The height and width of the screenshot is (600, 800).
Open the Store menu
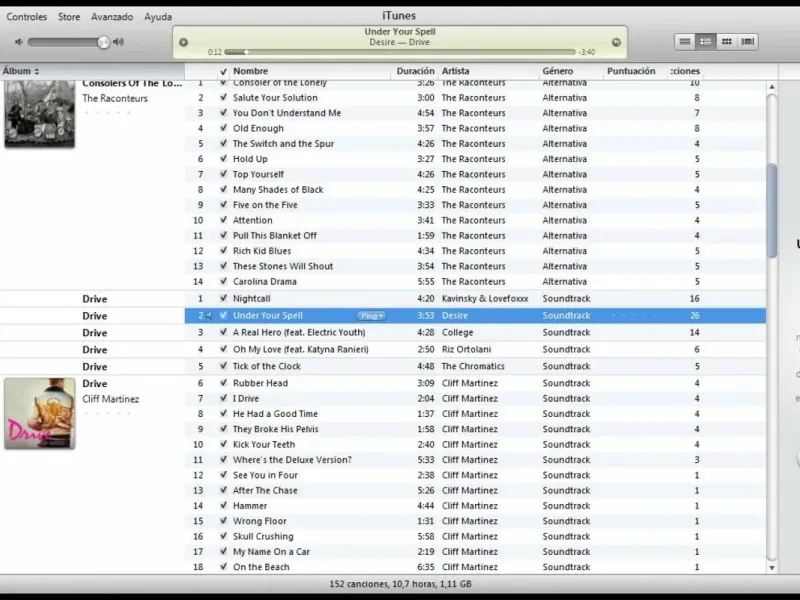coord(69,17)
